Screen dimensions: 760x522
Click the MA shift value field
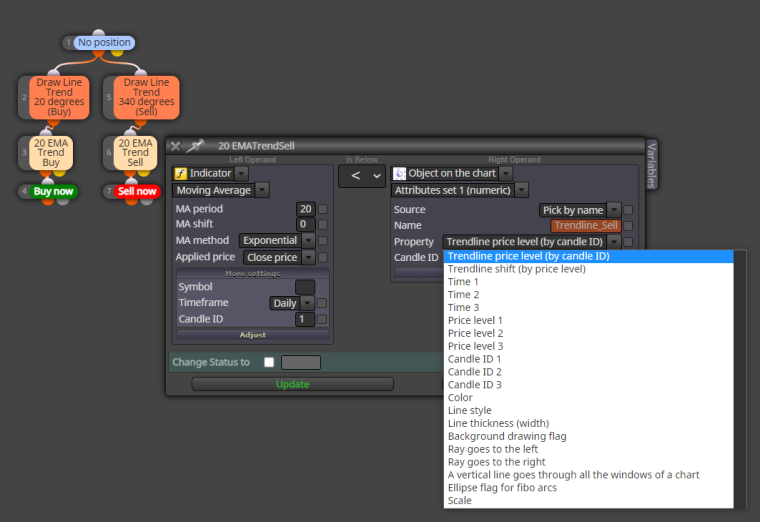point(305,224)
